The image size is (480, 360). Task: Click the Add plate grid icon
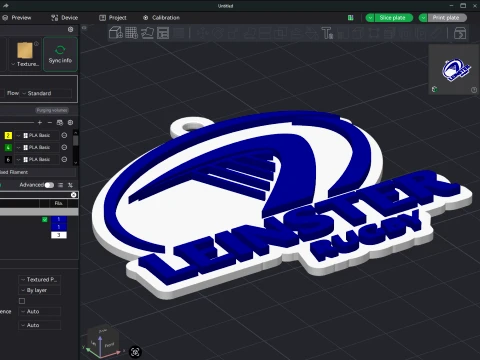click(131, 33)
